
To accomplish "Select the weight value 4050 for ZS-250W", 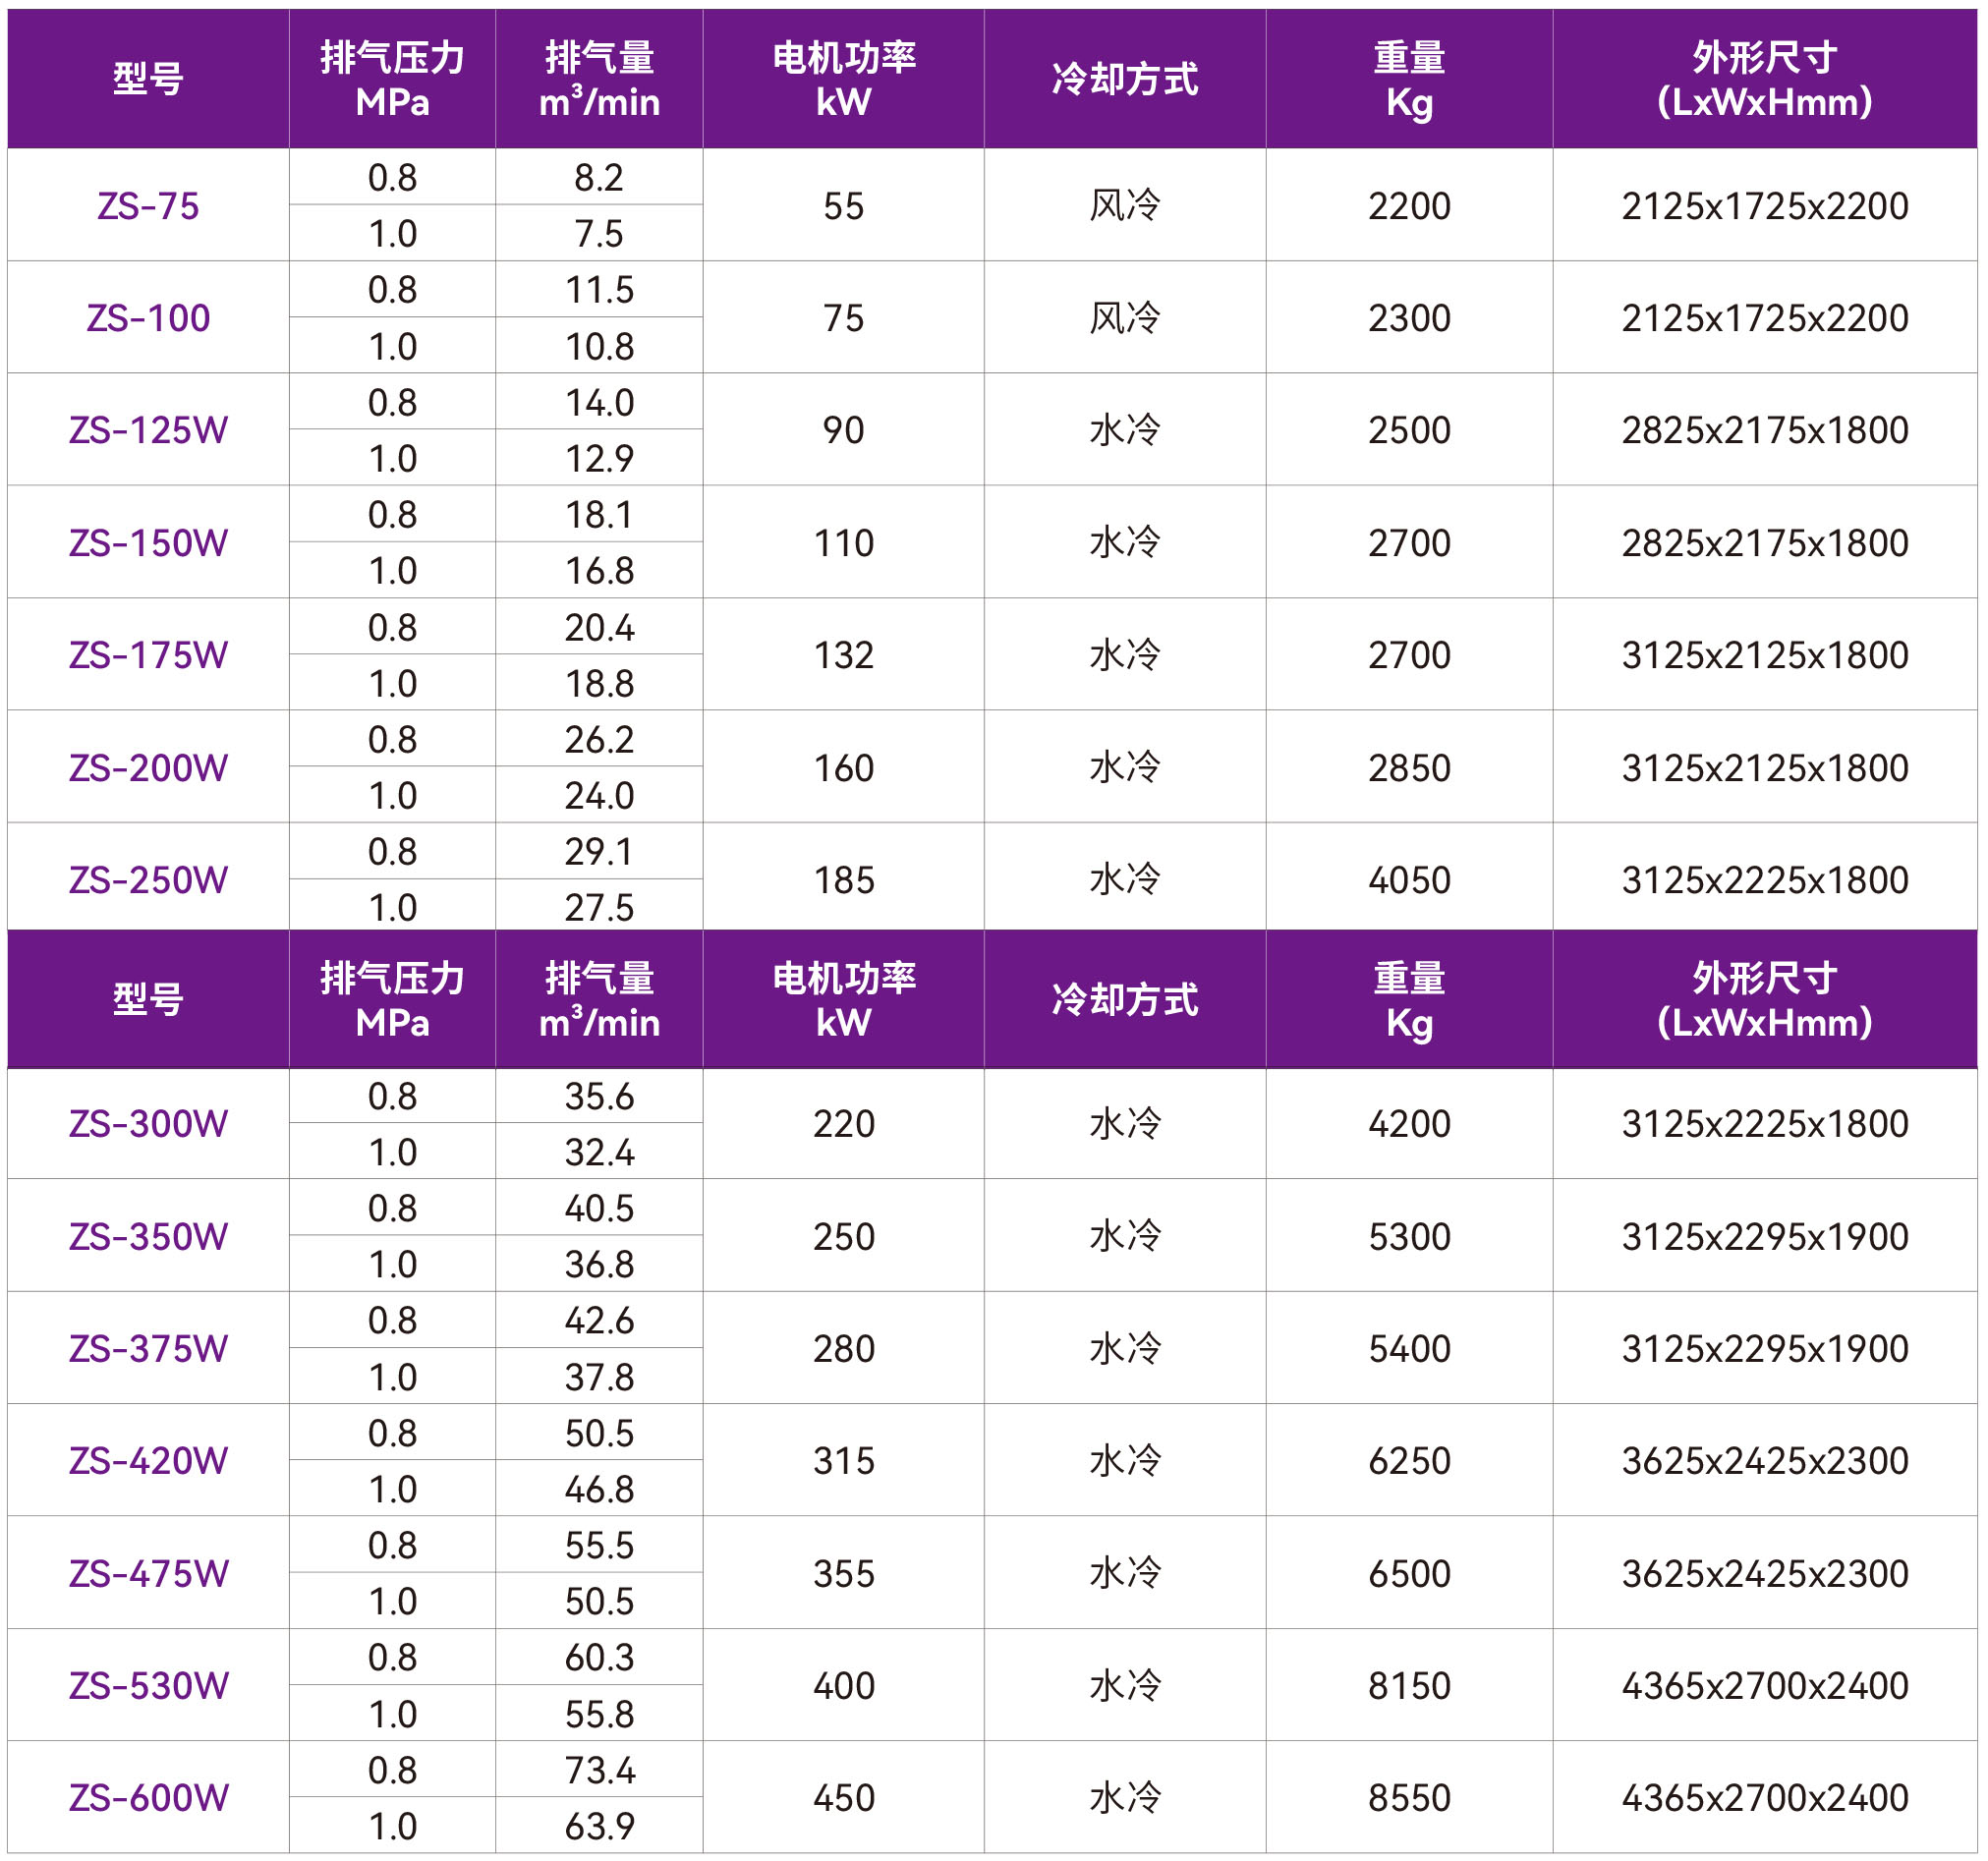I will click(x=1410, y=878).
